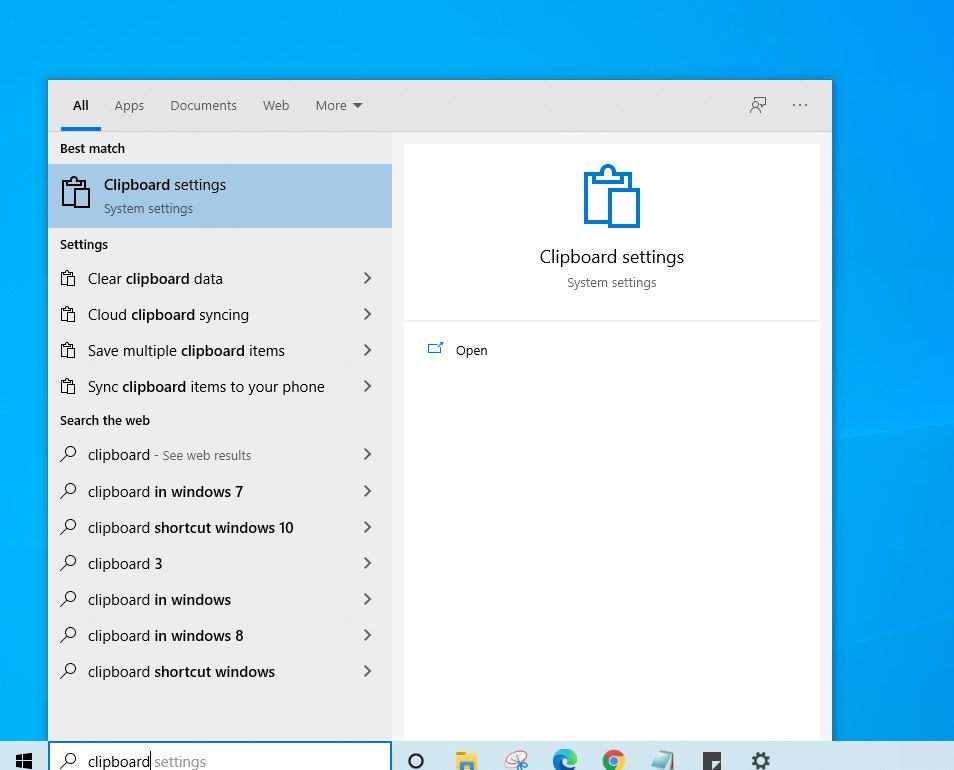This screenshot has width=954, height=770.
Task: Switch to the Apps tab
Action: [x=129, y=105]
